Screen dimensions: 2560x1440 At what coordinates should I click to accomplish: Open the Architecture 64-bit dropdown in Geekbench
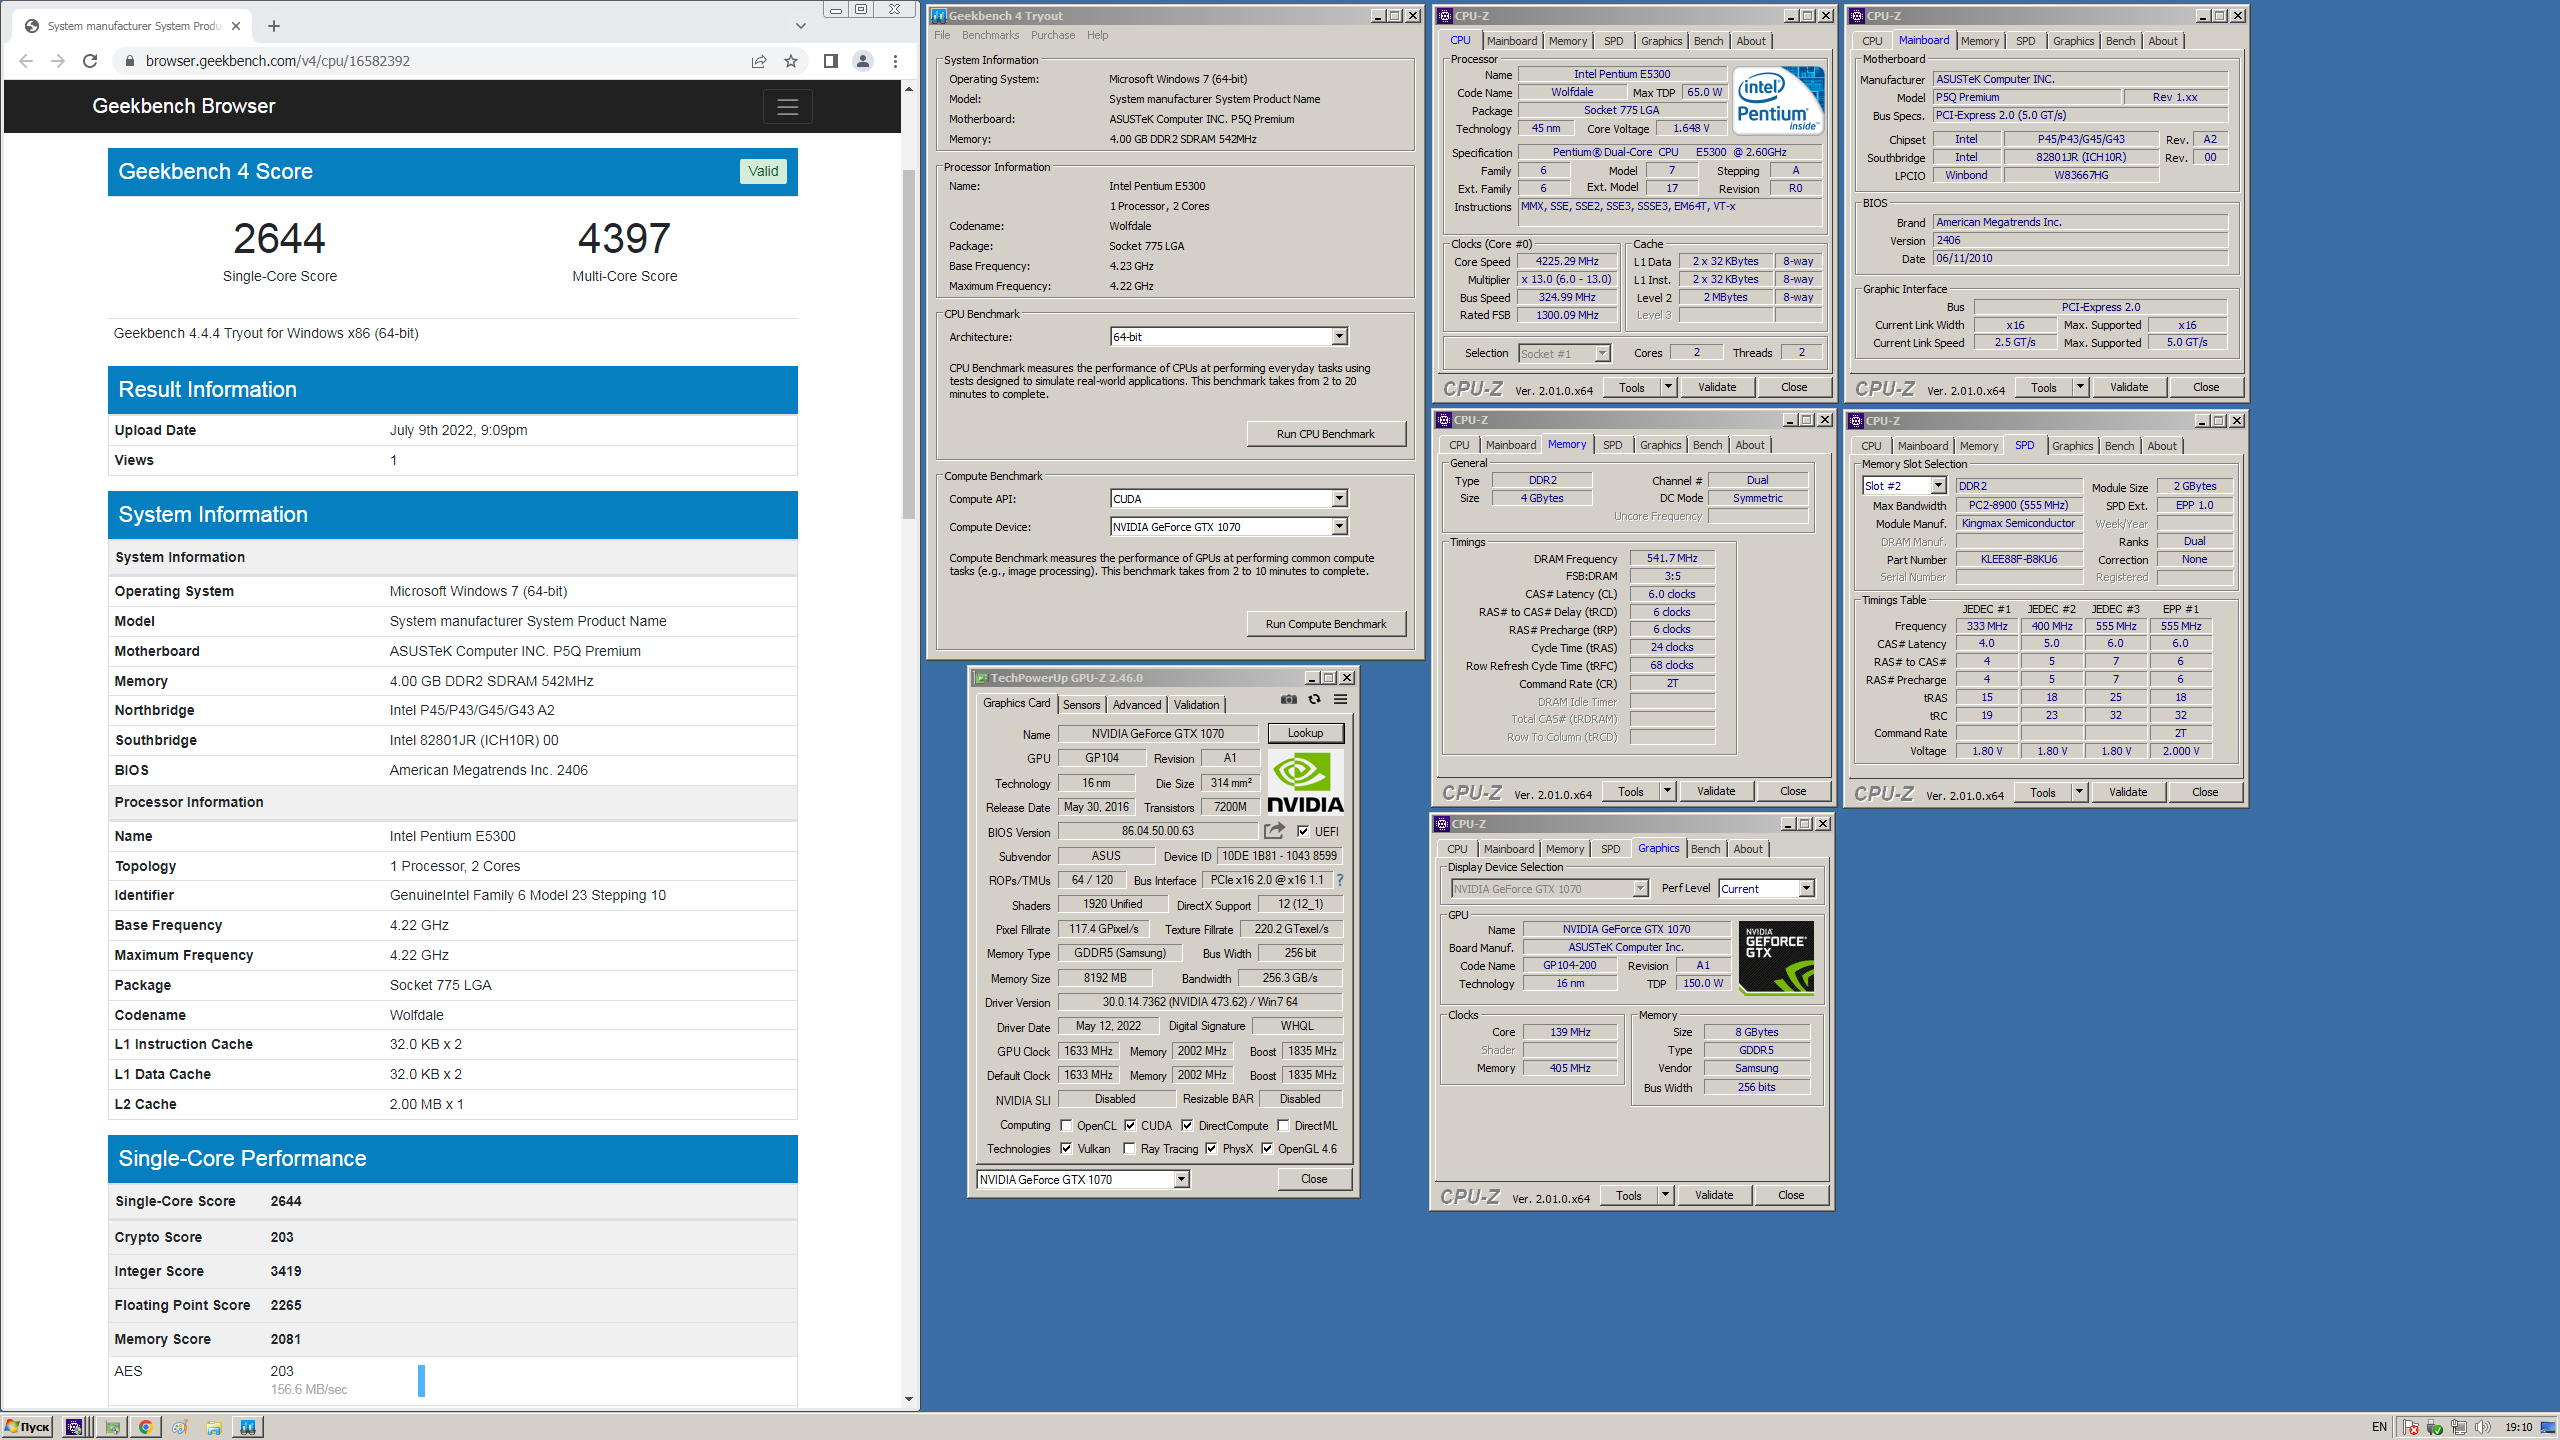[x=1229, y=337]
